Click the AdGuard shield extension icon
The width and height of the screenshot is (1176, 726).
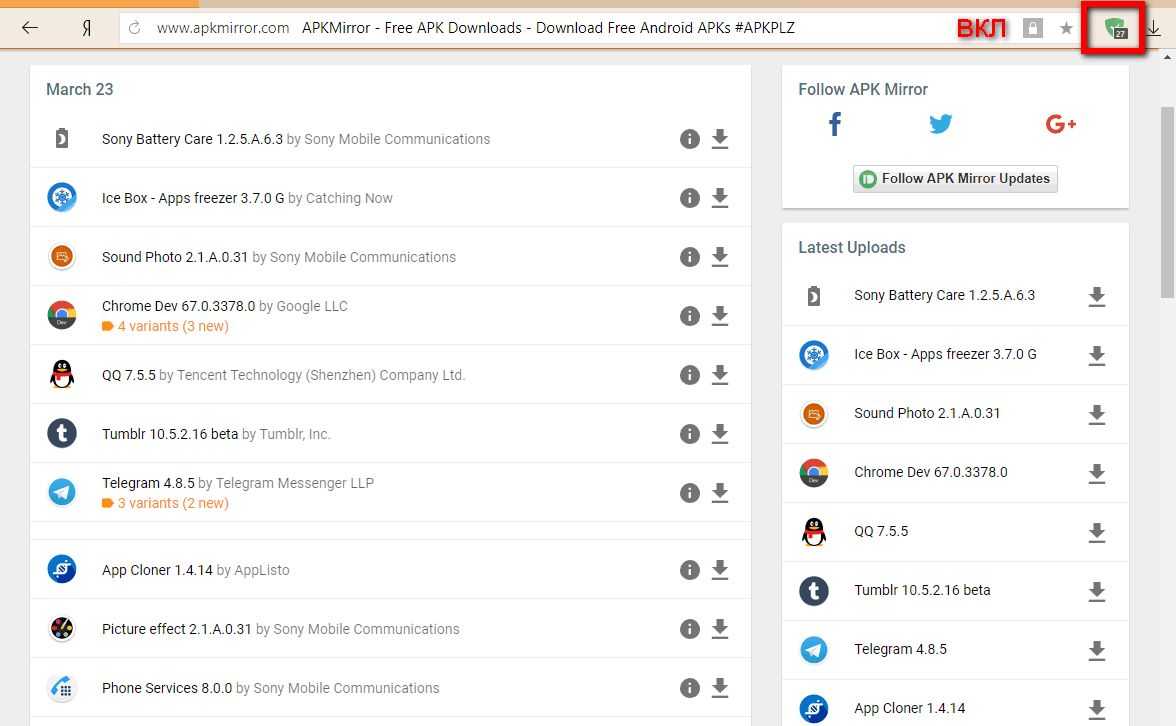[x=1117, y=29]
